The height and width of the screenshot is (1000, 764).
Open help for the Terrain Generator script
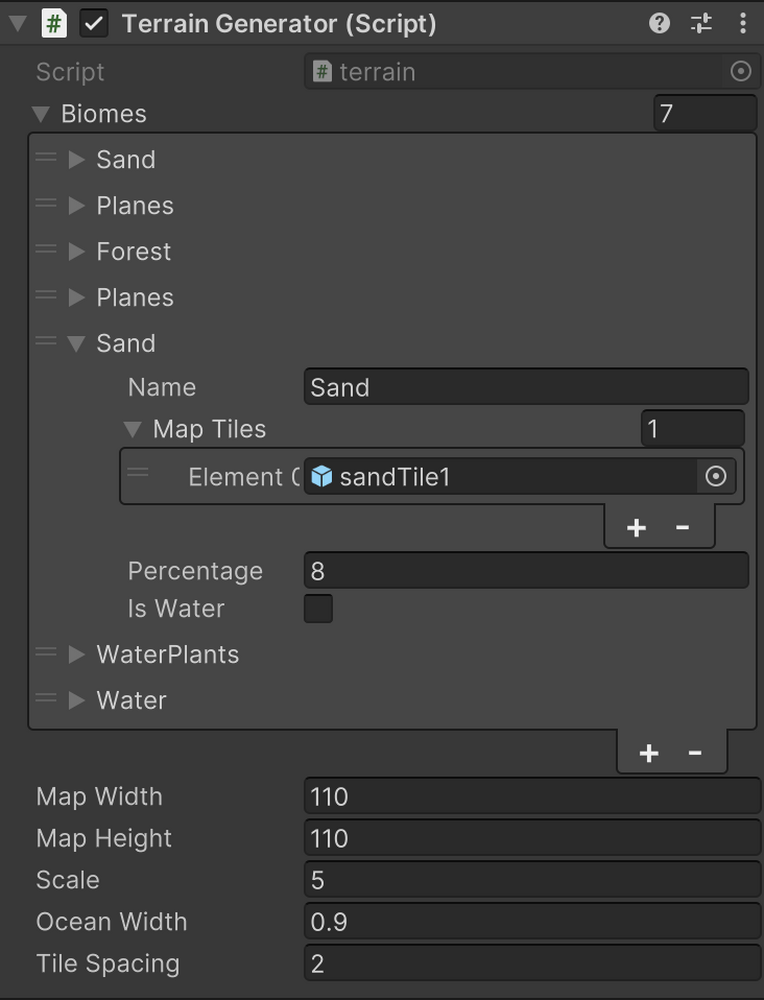pyautogui.click(x=659, y=23)
